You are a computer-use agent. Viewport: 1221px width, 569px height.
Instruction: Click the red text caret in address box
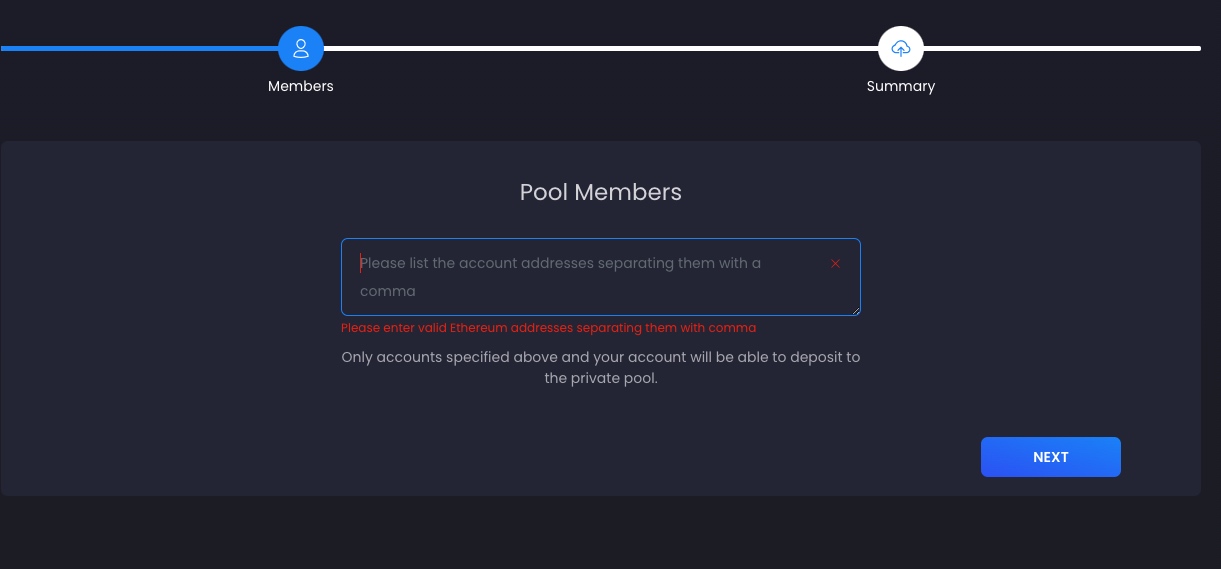click(x=361, y=263)
